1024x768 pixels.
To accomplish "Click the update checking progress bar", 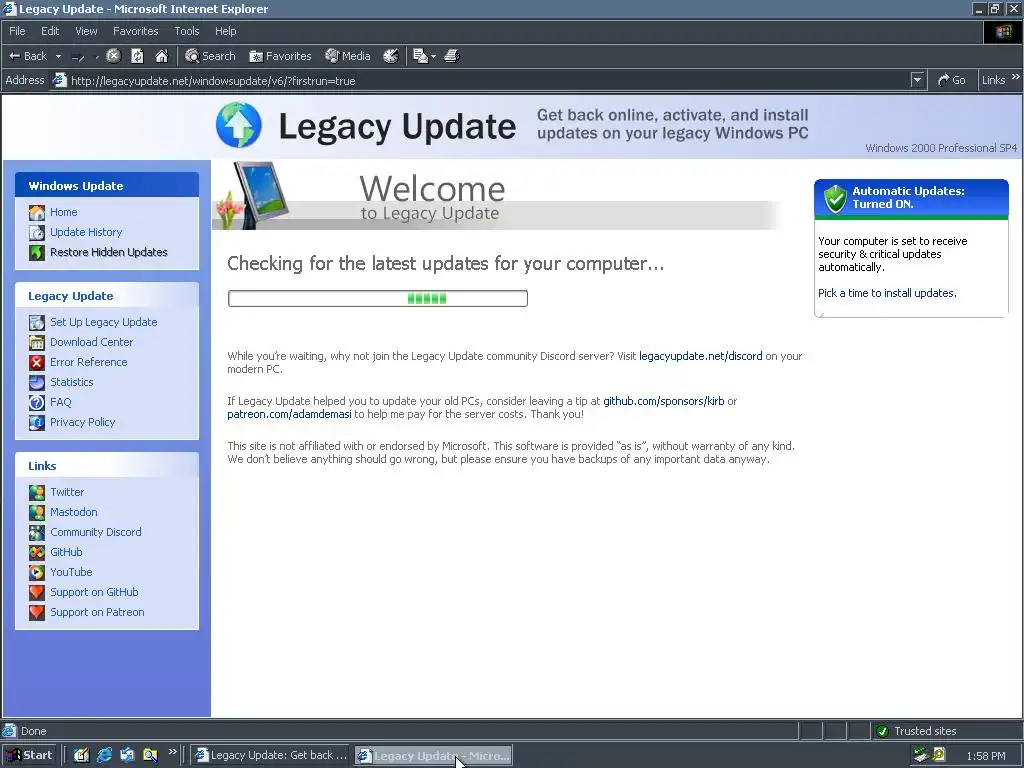I will pos(377,298).
